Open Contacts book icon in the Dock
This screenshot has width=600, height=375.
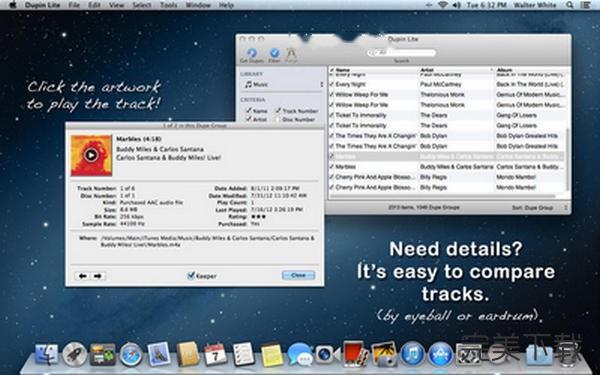188,354
